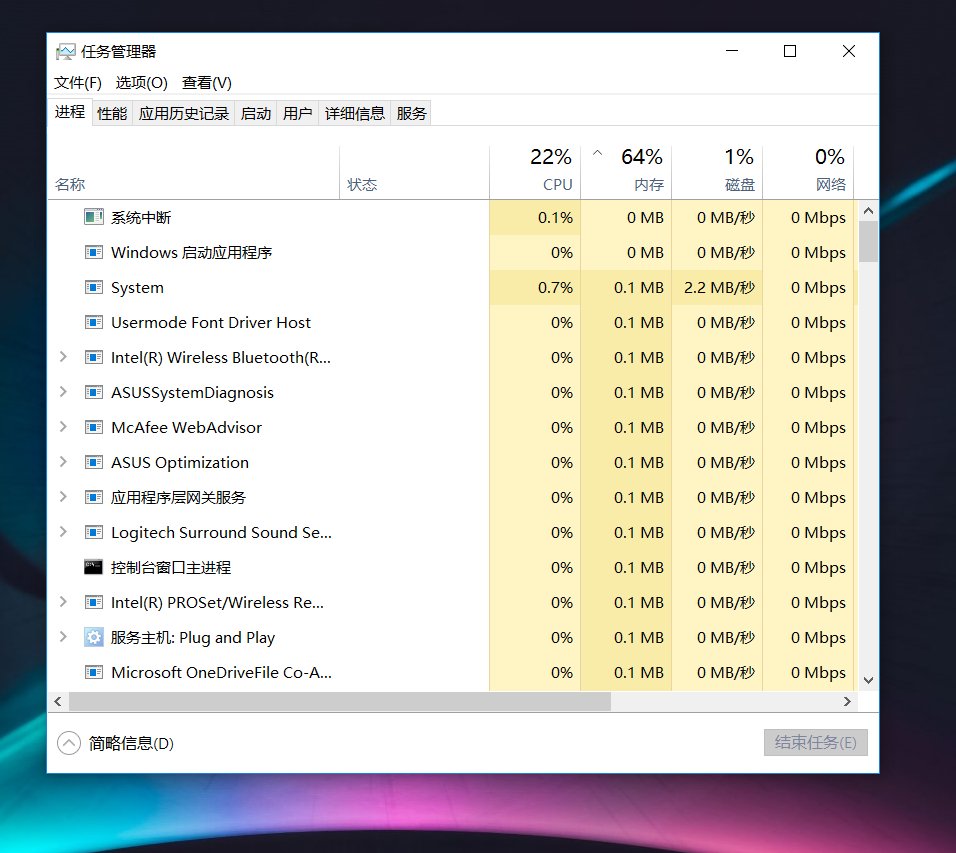This screenshot has height=853, width=956.
Task: Sort by the 网络 column header
Action: pyautogui.click(x=808, y=172)
